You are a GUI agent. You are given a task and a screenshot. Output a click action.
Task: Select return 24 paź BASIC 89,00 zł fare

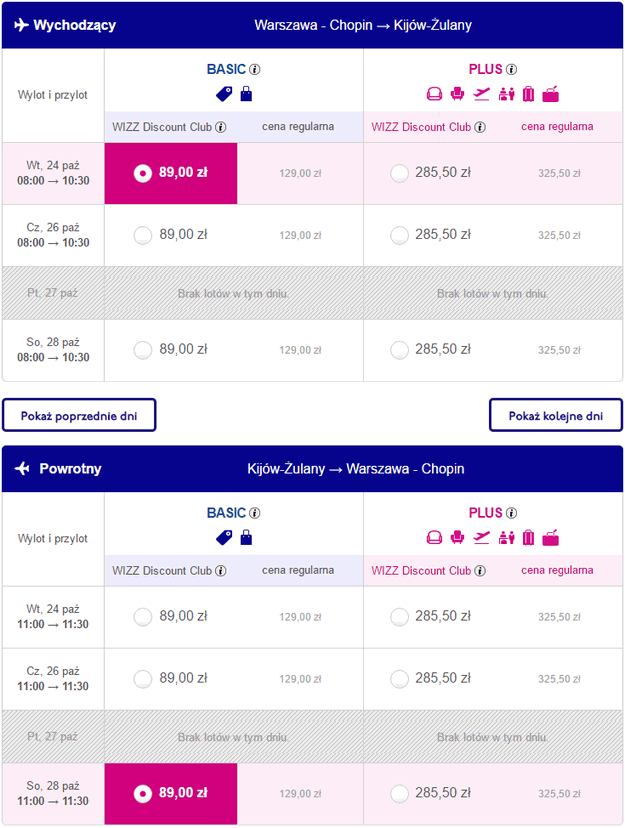[x=142, y=617]
